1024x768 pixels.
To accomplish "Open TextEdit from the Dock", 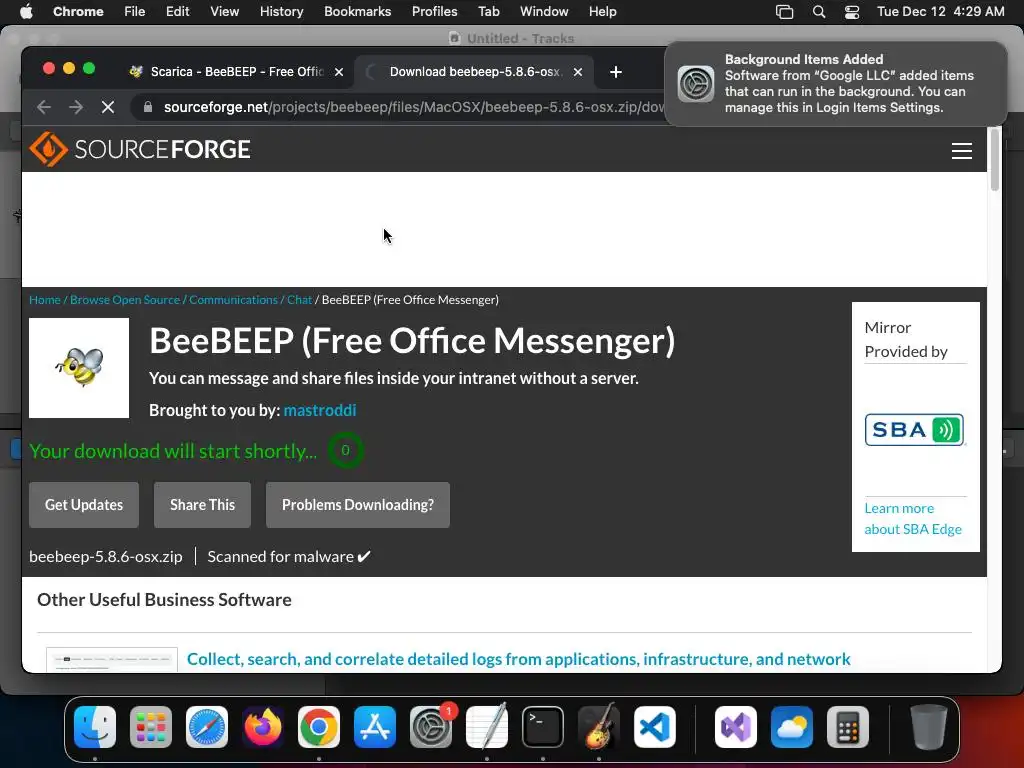I will pyautogui.click(x=487, y=727).
